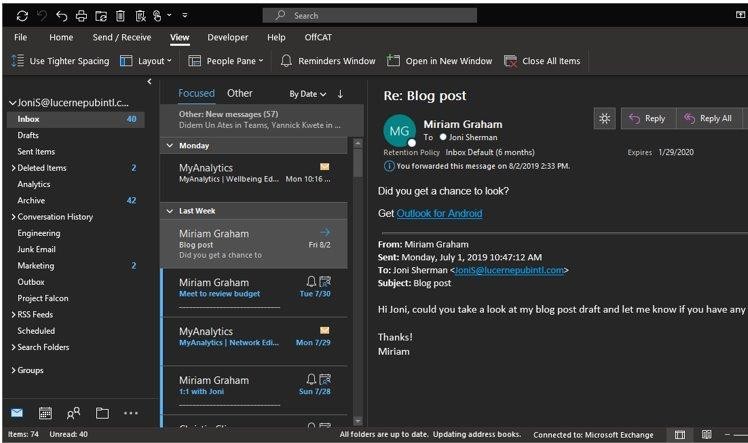Open the Send / Receive ribbon tab
Viewport: 748px width, 443px height.
tap(122, 37)
